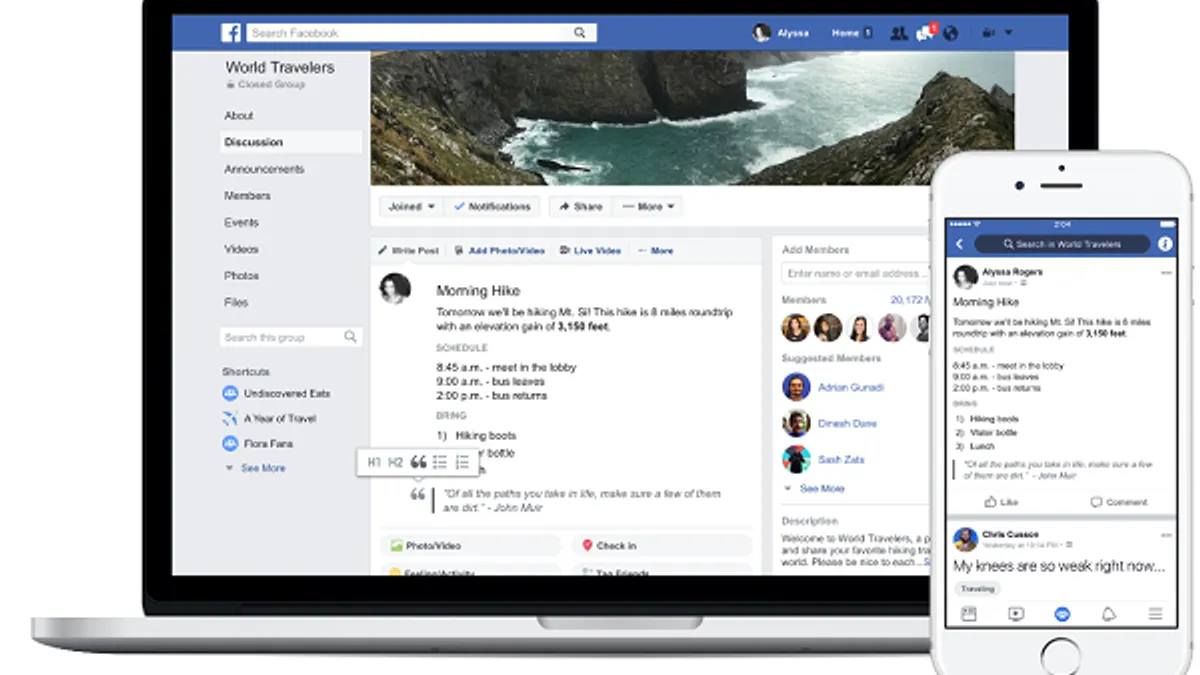Tap the video icon in phone bottom bar
Screen dimensions: 1200x675
[x=1016, y=614]
